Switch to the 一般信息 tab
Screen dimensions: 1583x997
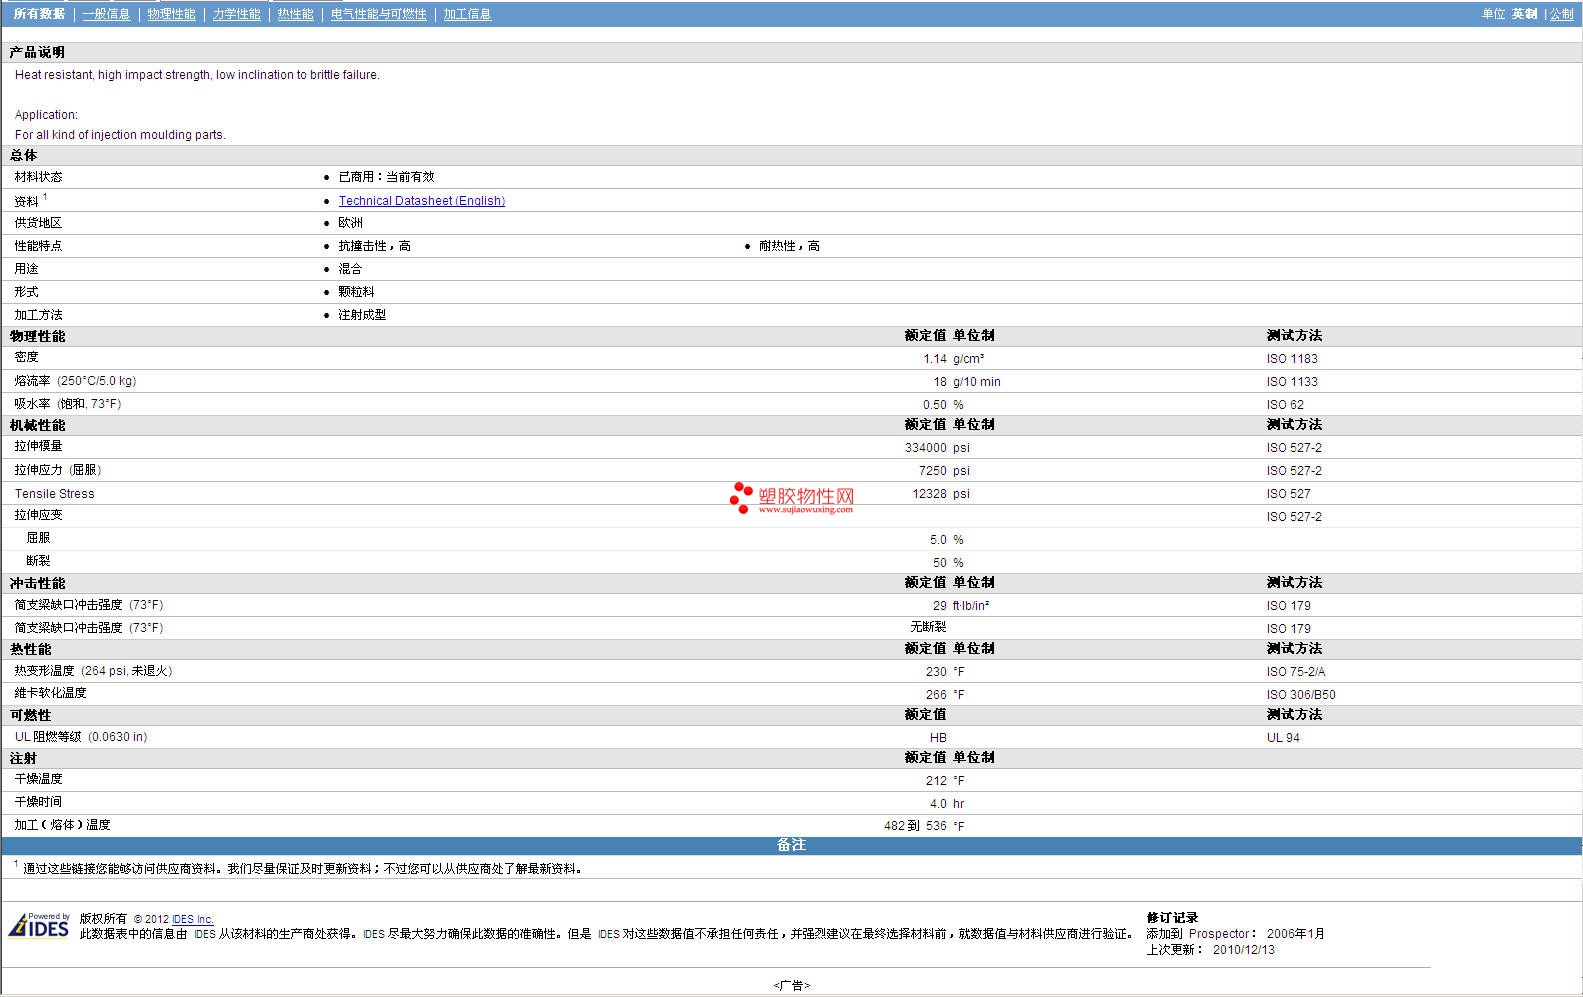(106, 14)
